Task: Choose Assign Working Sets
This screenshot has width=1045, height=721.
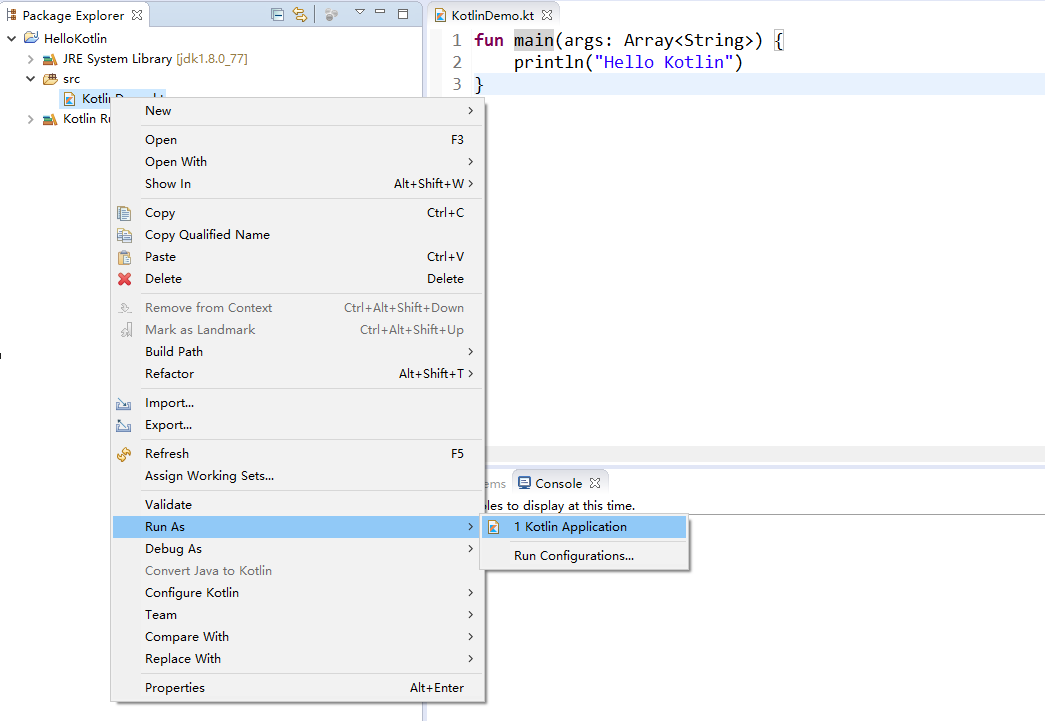Action: pyautogui.click(x=297, y=476)
